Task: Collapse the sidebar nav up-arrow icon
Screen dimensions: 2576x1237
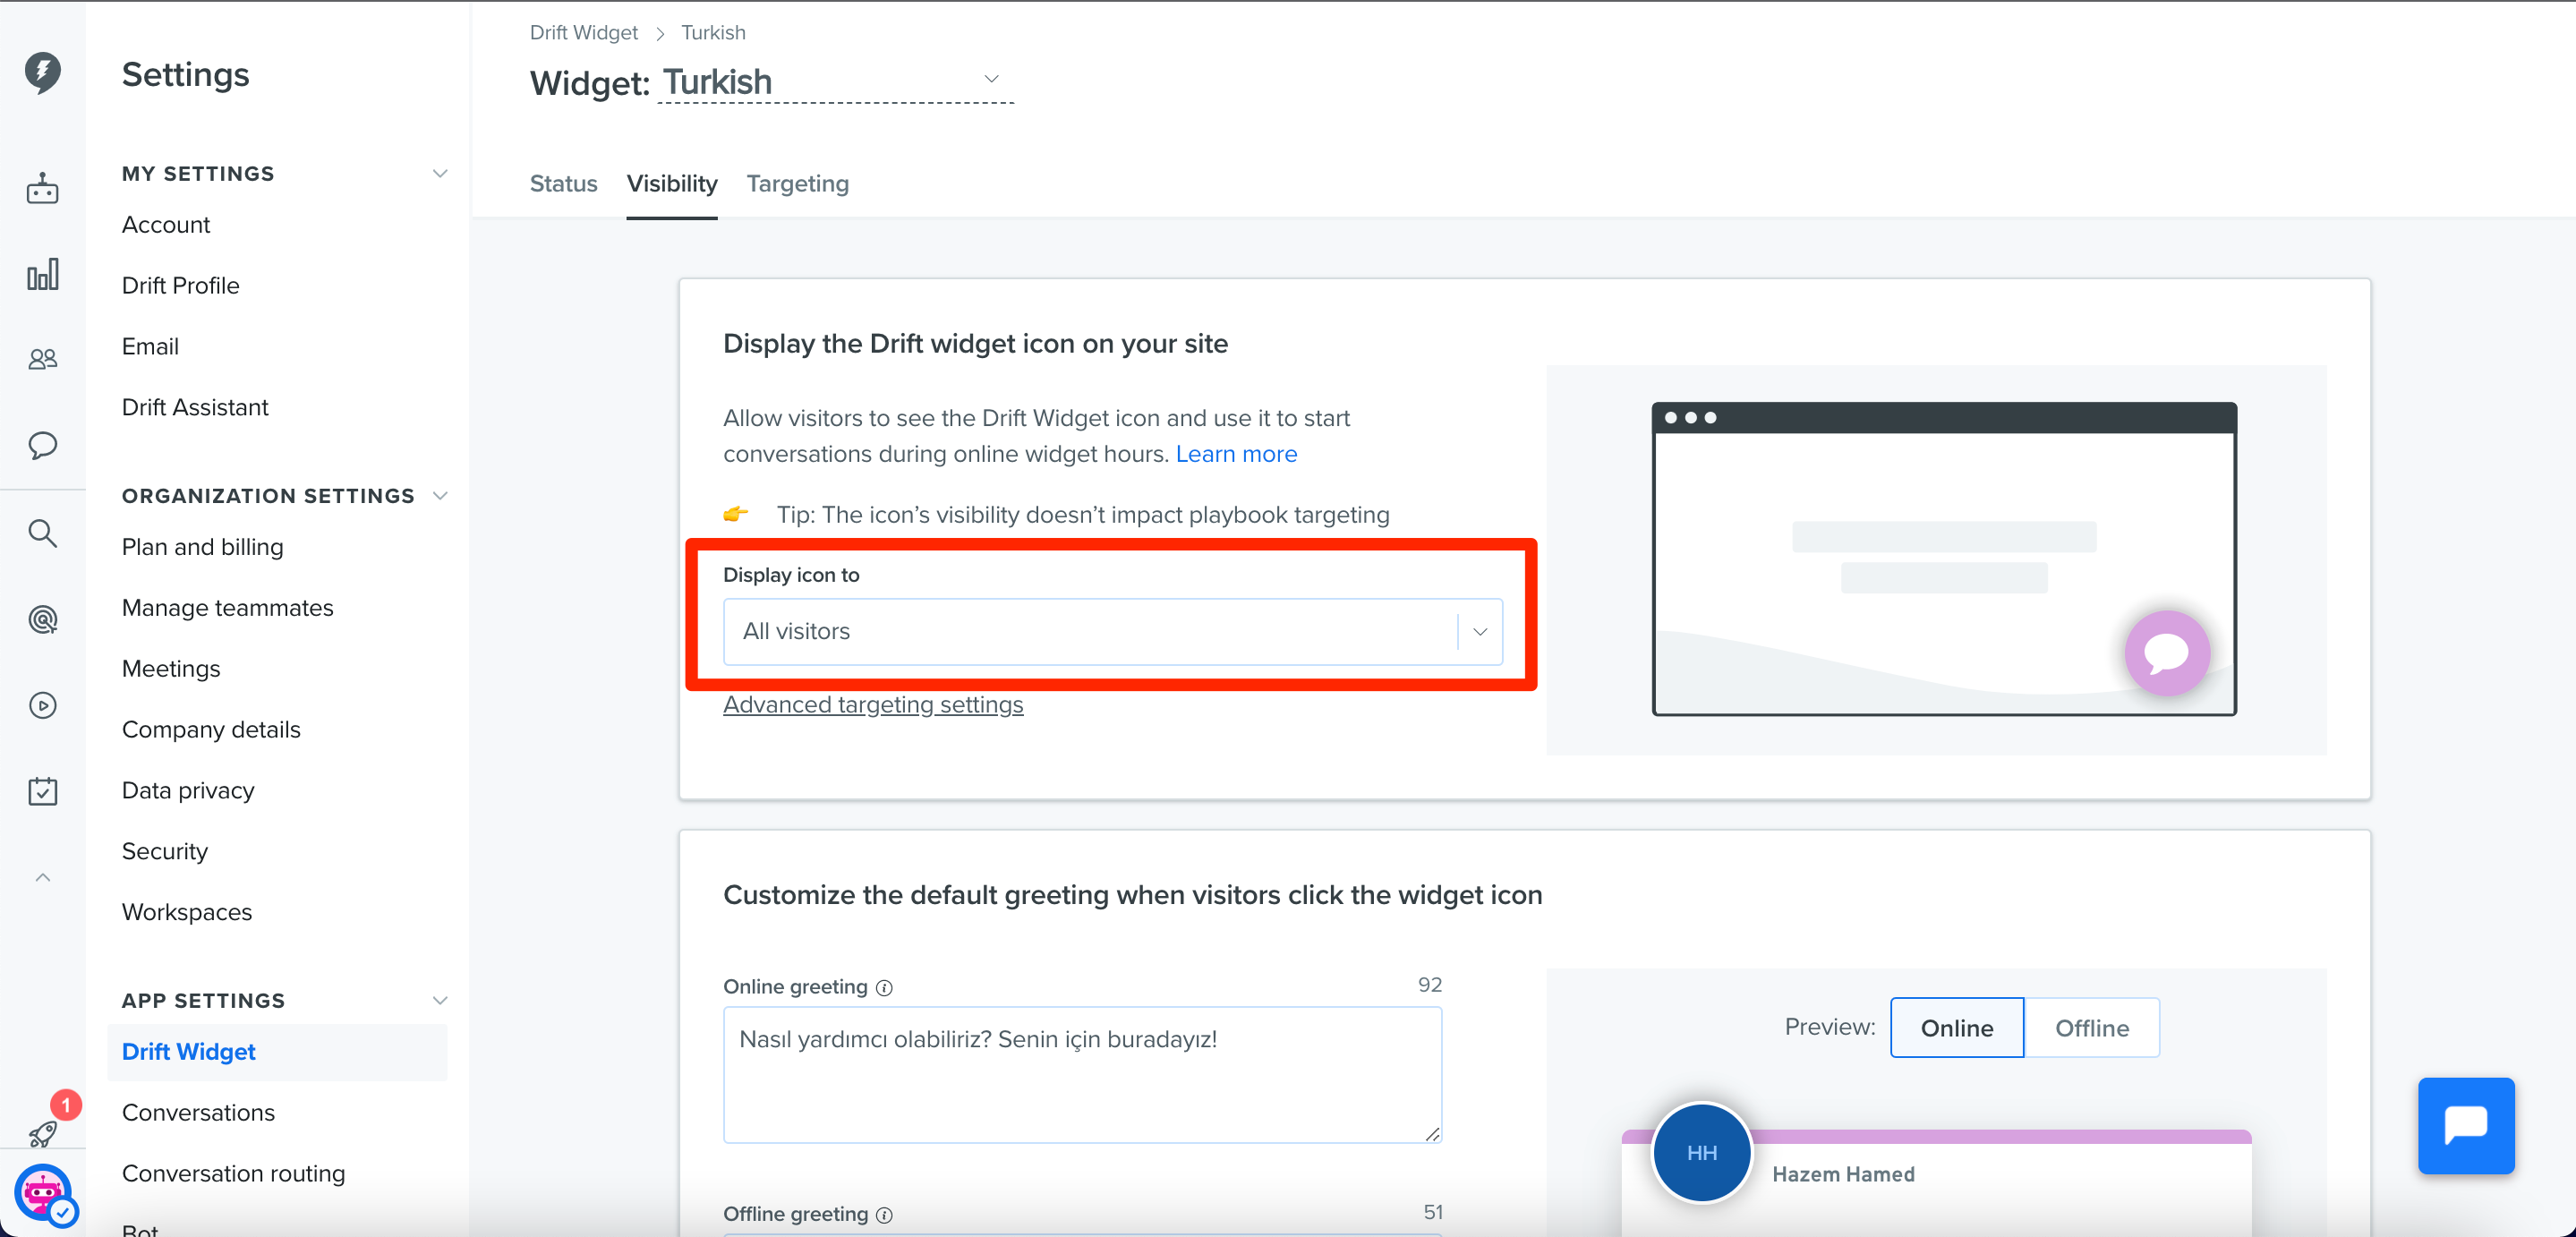Action: tap(42, 877)
